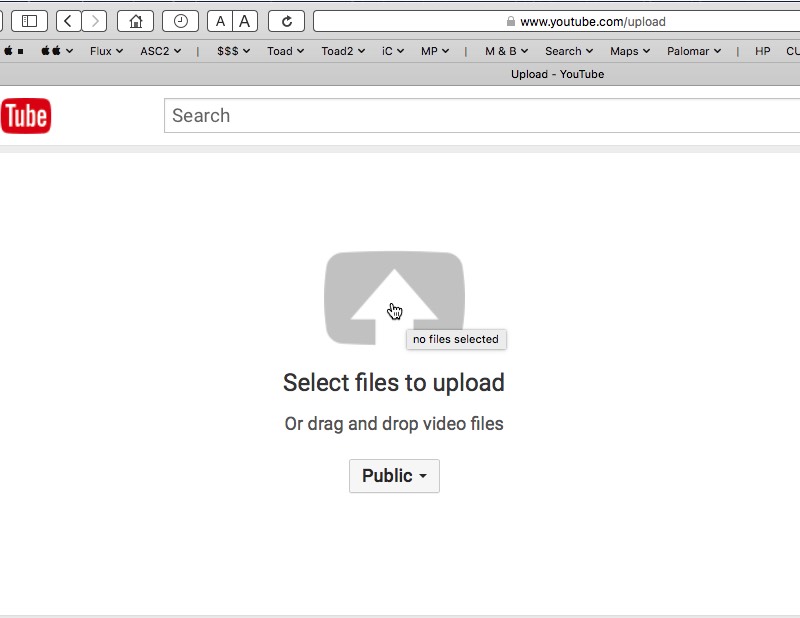The image size is (800, 618).
Task: Expand the double Apple bookmark folder
Action: 57,51
